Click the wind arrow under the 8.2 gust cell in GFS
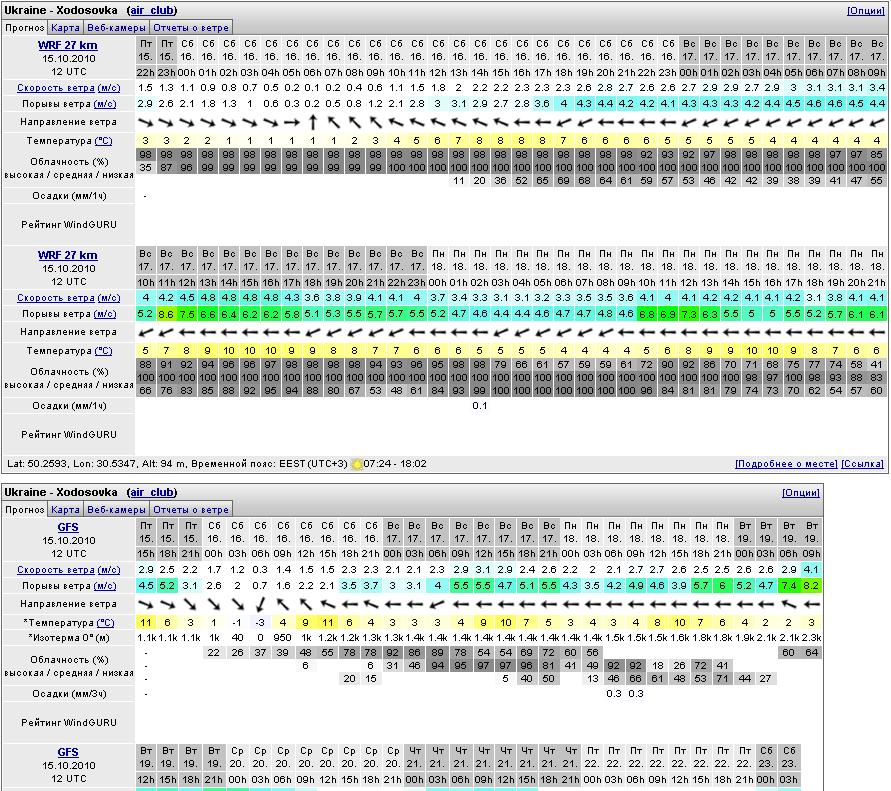Screen dimensions: 891x791 tap(810, 605)
